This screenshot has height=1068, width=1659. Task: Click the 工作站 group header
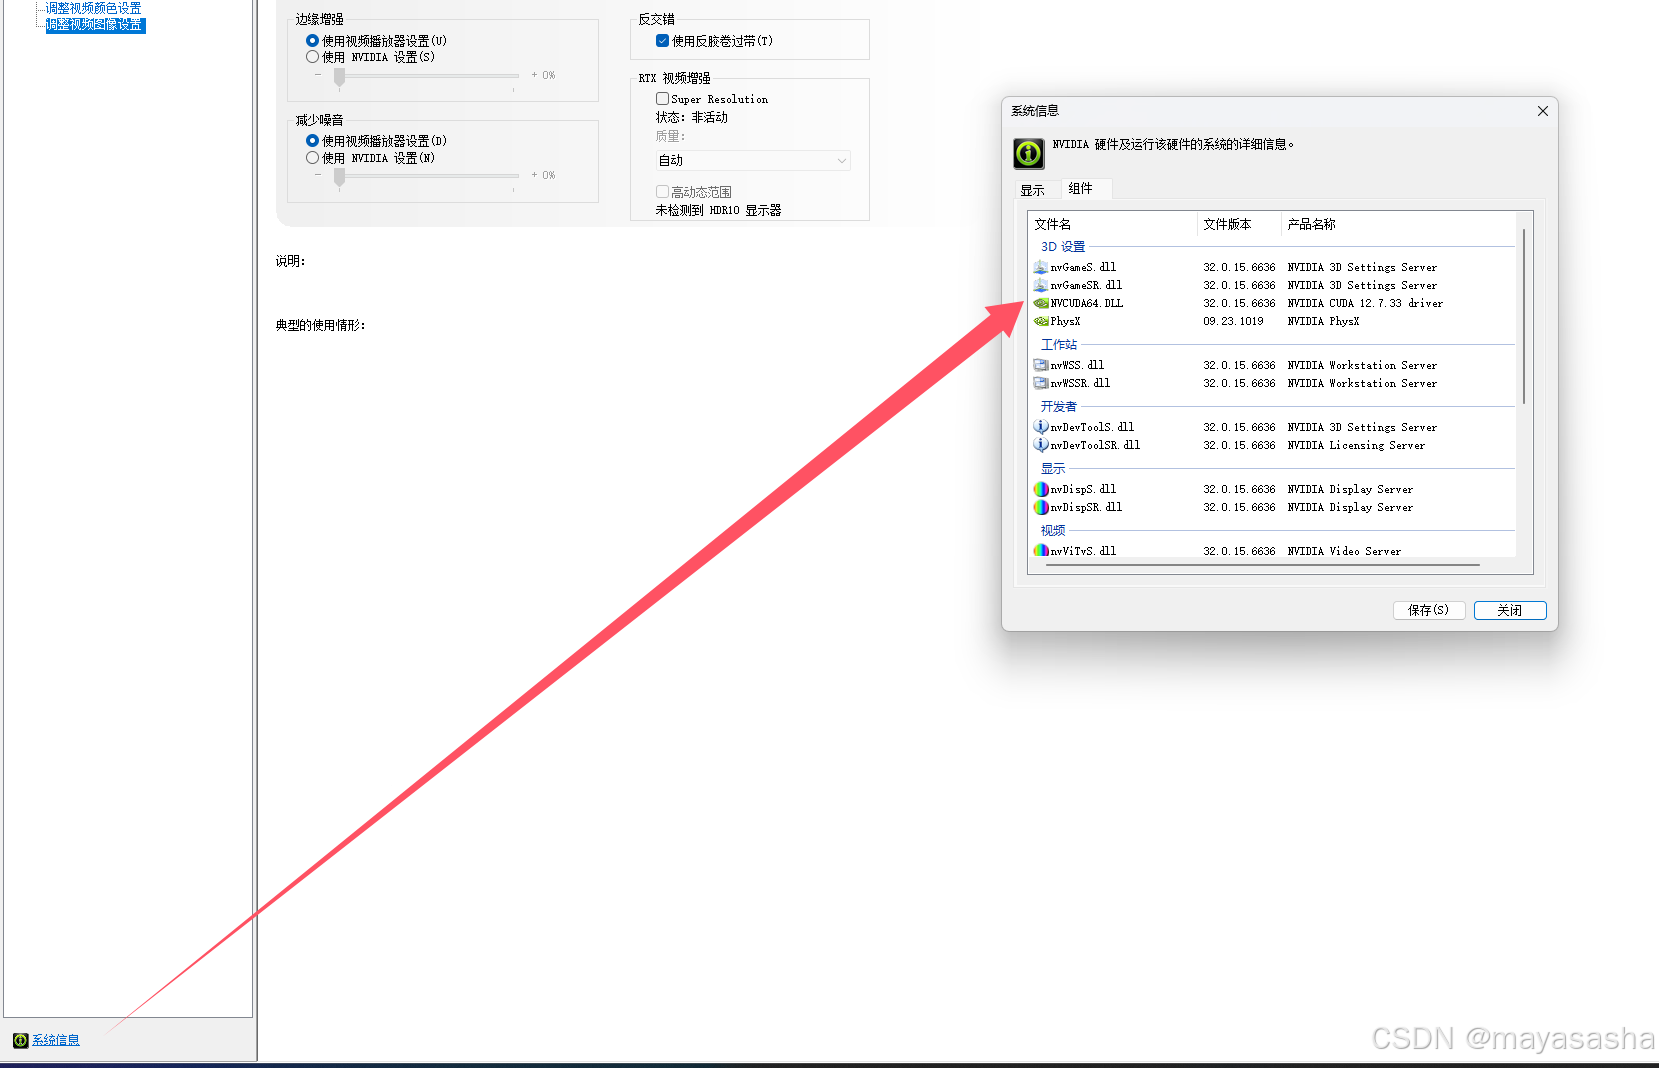tap(1059, 345)
